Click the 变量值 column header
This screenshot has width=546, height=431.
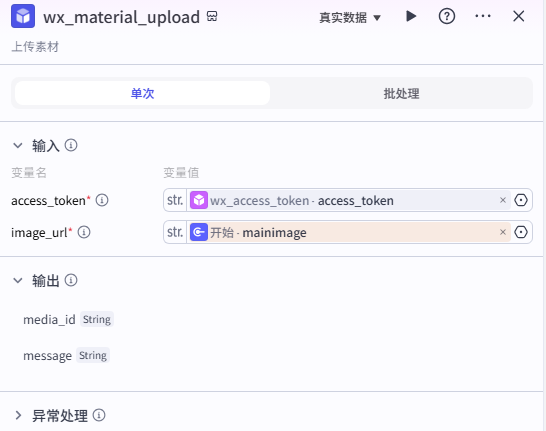181,172
